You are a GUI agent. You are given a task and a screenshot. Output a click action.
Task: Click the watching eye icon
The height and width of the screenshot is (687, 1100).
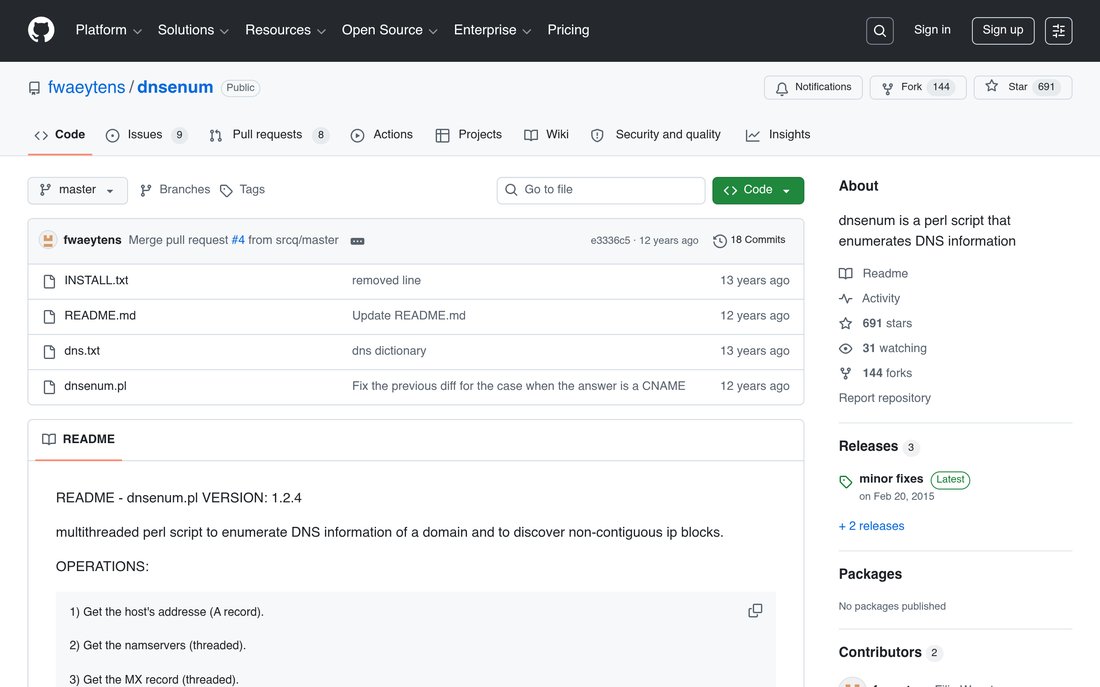click(845, 348)
